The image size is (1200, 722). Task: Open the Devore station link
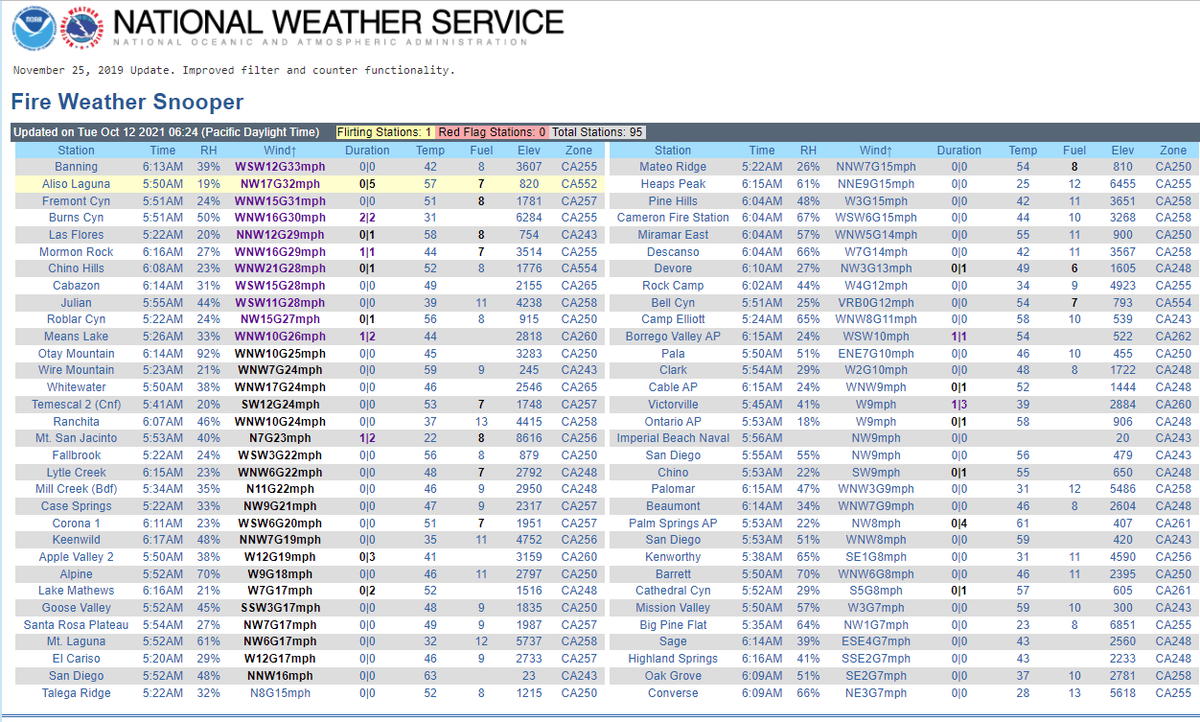tap(673, 268)
